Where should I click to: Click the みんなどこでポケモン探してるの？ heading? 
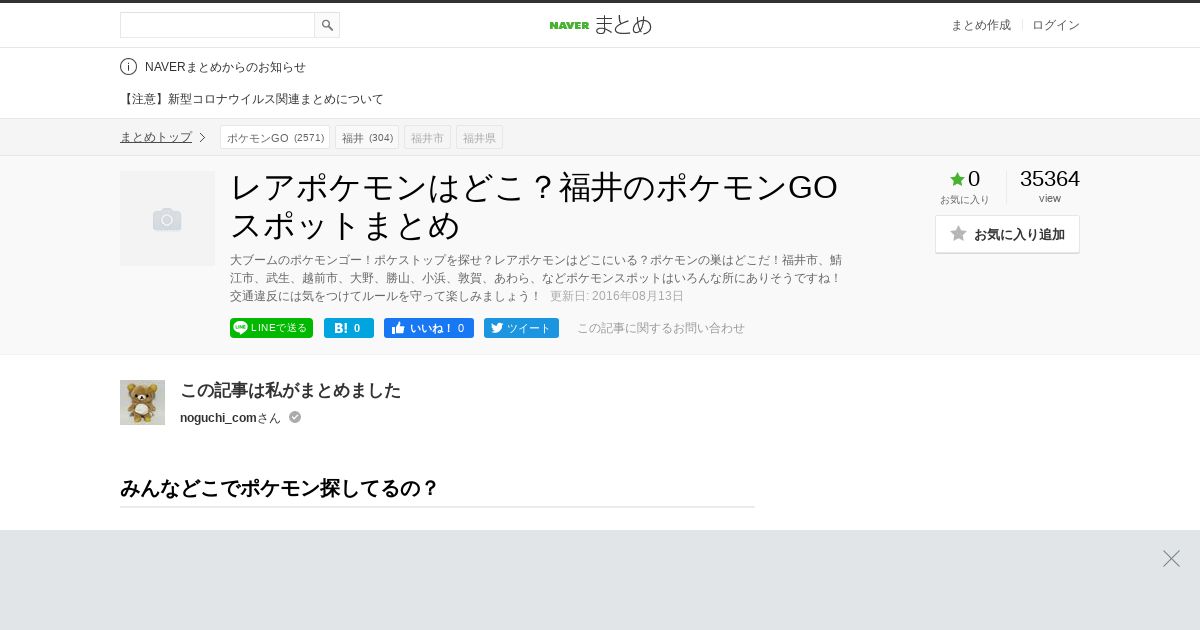279,488
